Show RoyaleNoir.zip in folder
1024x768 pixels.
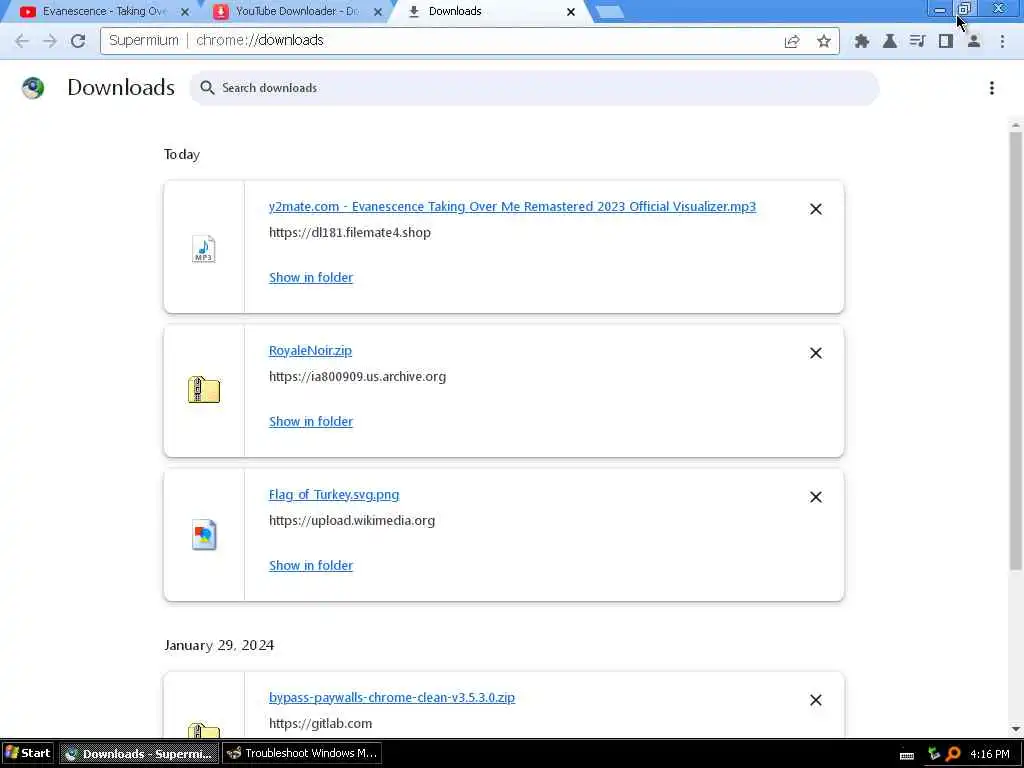click(311, 422)
